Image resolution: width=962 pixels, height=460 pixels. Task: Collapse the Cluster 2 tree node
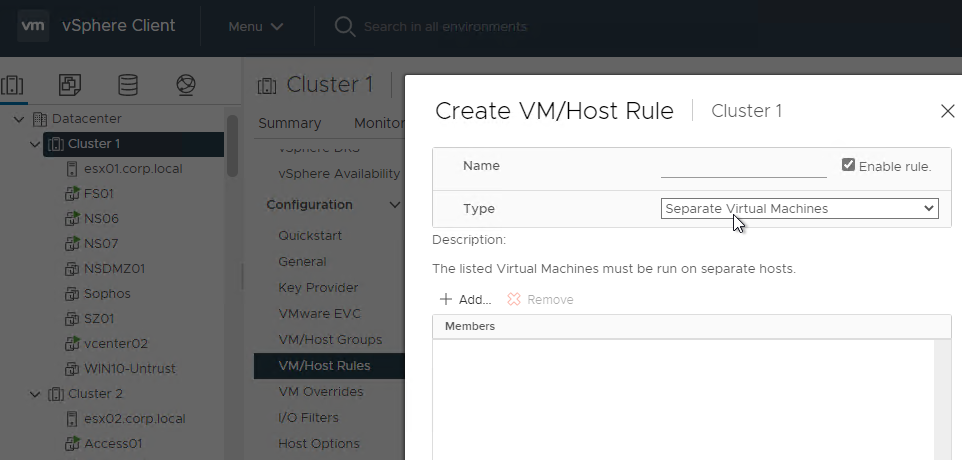(x=35, y=394)
